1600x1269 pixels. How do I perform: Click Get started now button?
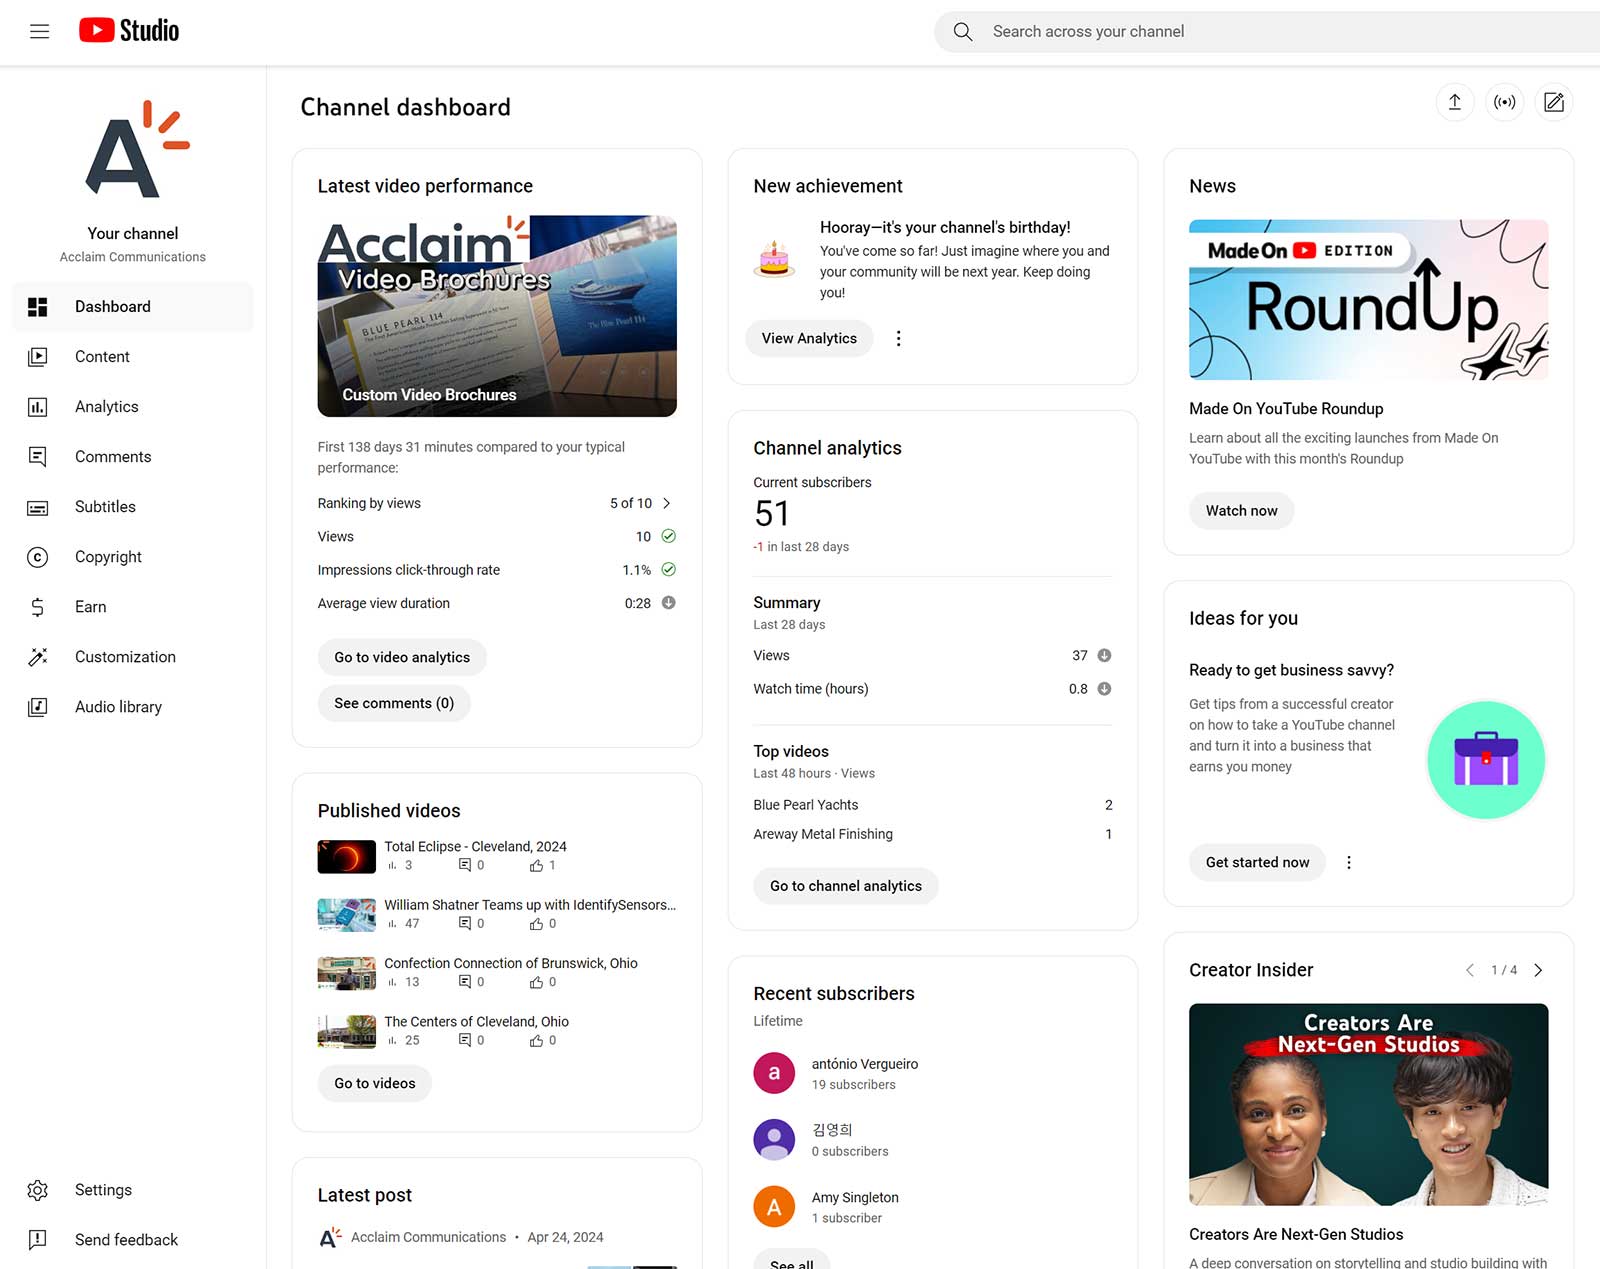pos(1257,862)
